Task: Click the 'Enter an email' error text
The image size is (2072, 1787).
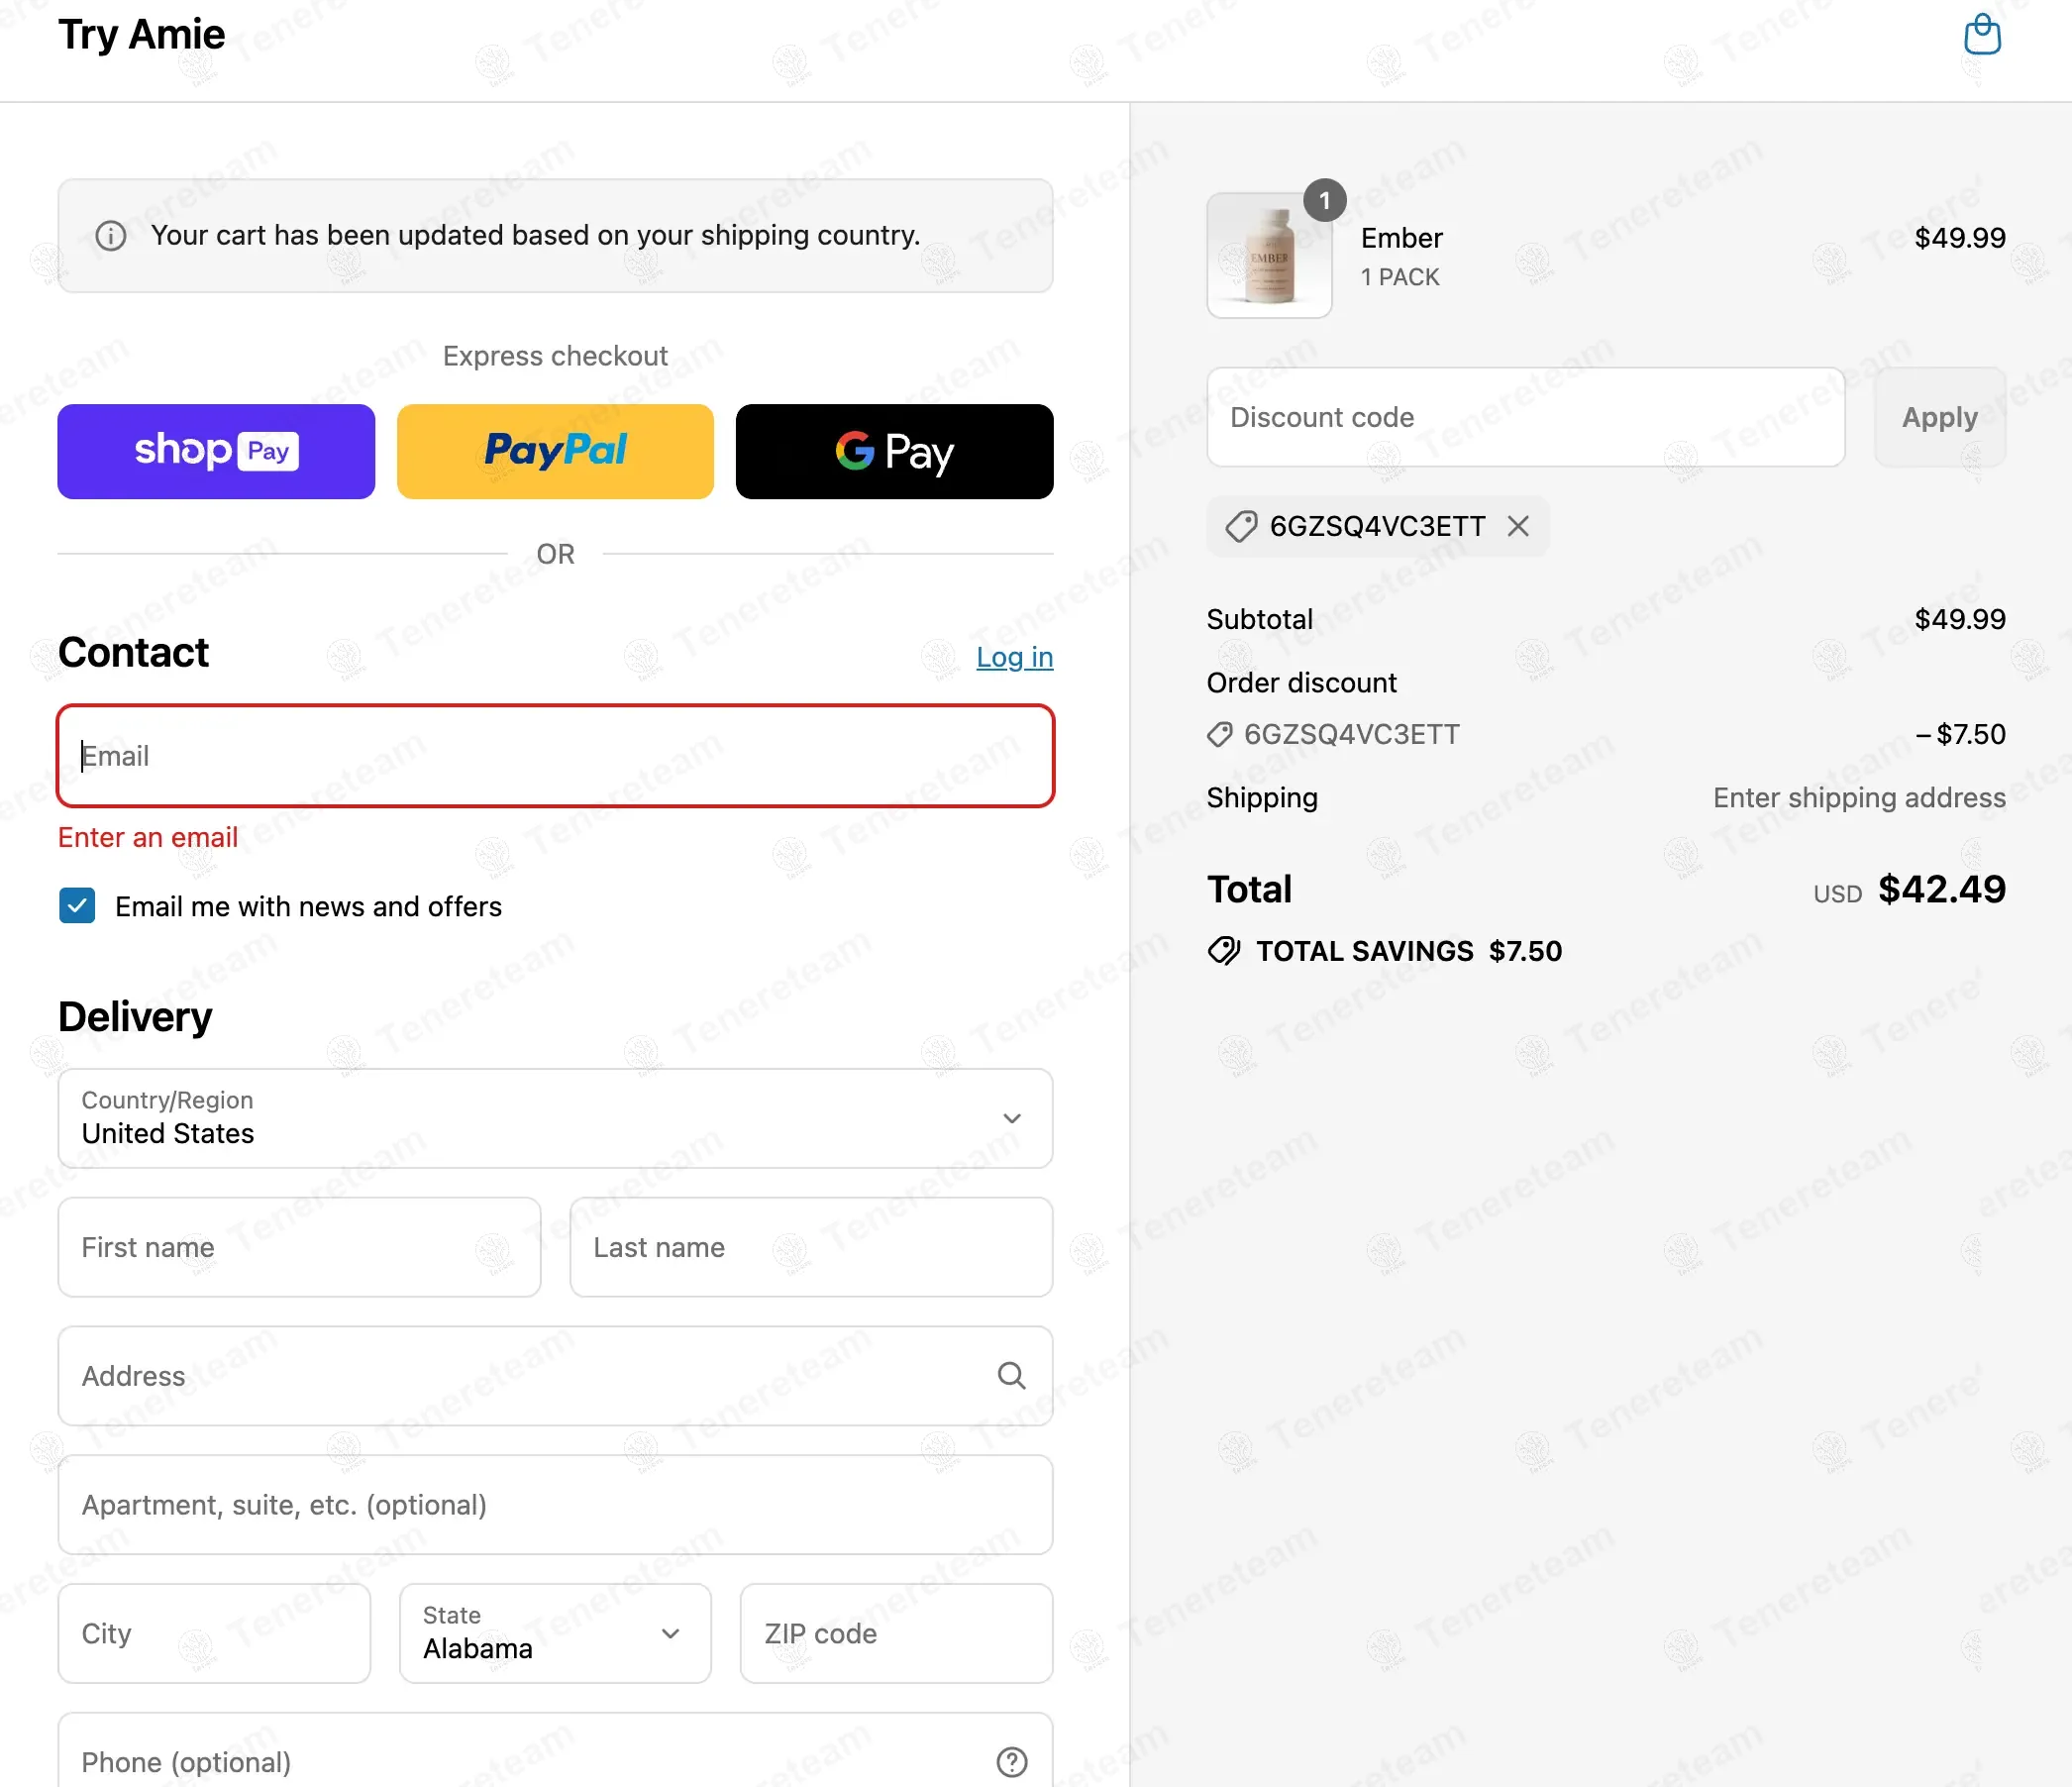Action: [x=148, y=837]
